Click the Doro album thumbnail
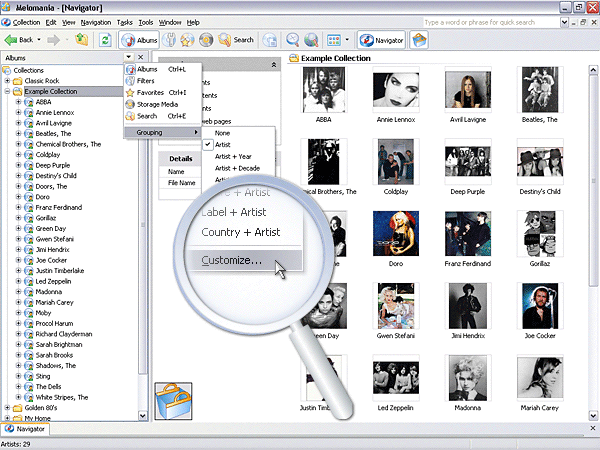This screenshot has width=600, height=450. pos(396,234)
